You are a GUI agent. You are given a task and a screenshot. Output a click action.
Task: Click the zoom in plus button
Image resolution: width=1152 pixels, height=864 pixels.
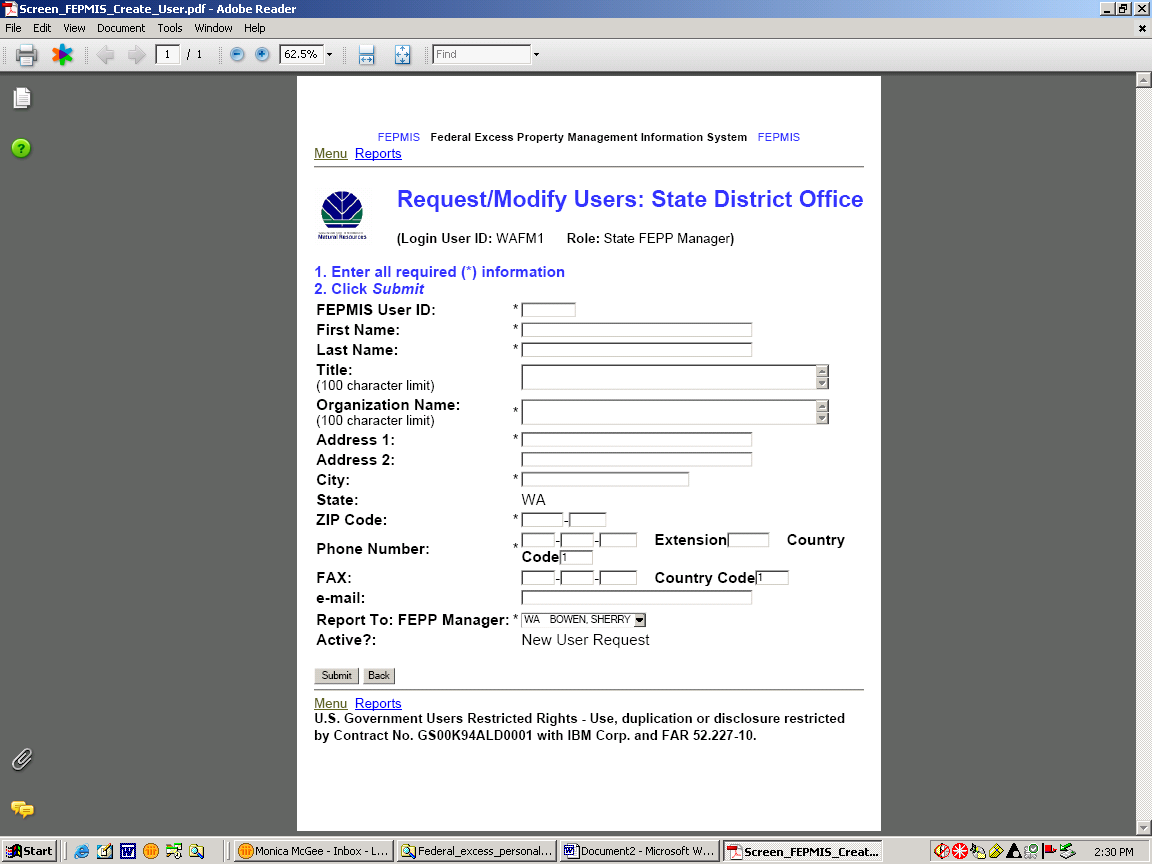pyautogui.click(x=262, y=54)
